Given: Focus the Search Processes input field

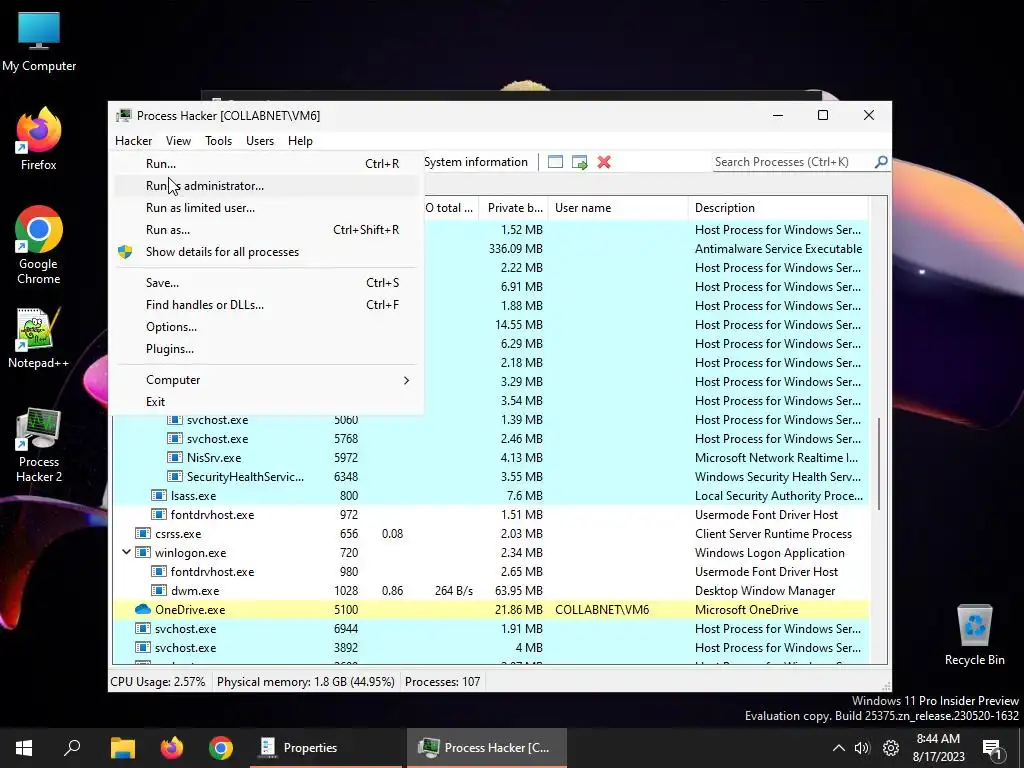Looking at the screenshot, I should click(x=793, y=162).
